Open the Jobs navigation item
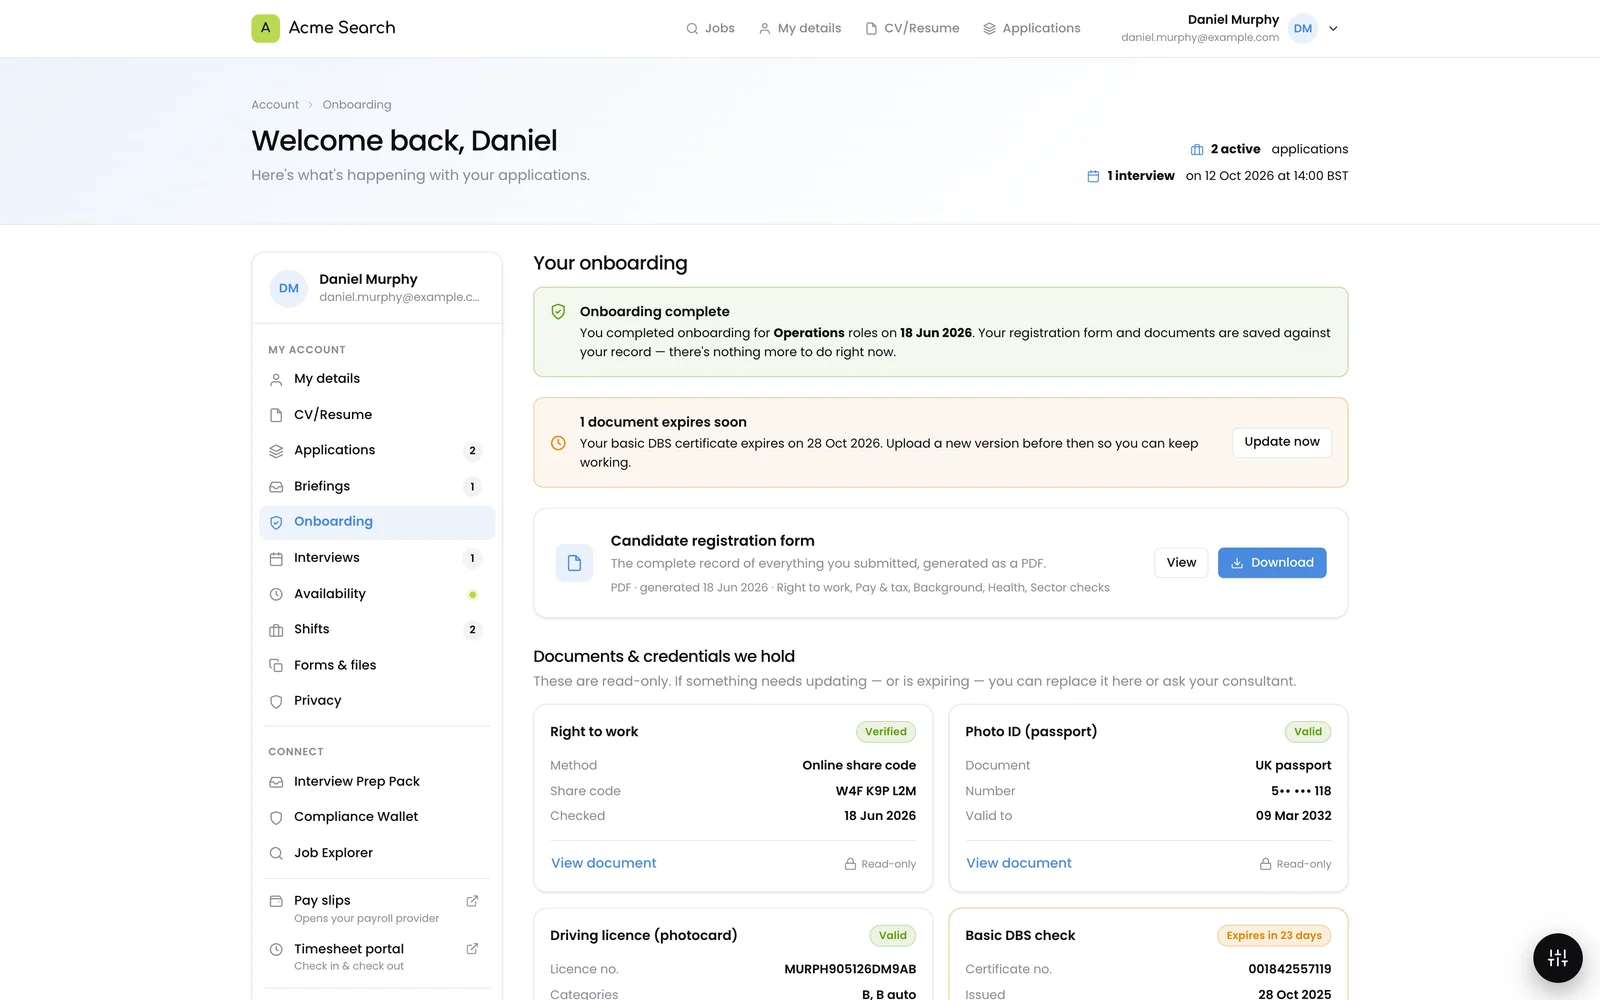The height and width of the screenshot is (1000, 1600). 710,28
